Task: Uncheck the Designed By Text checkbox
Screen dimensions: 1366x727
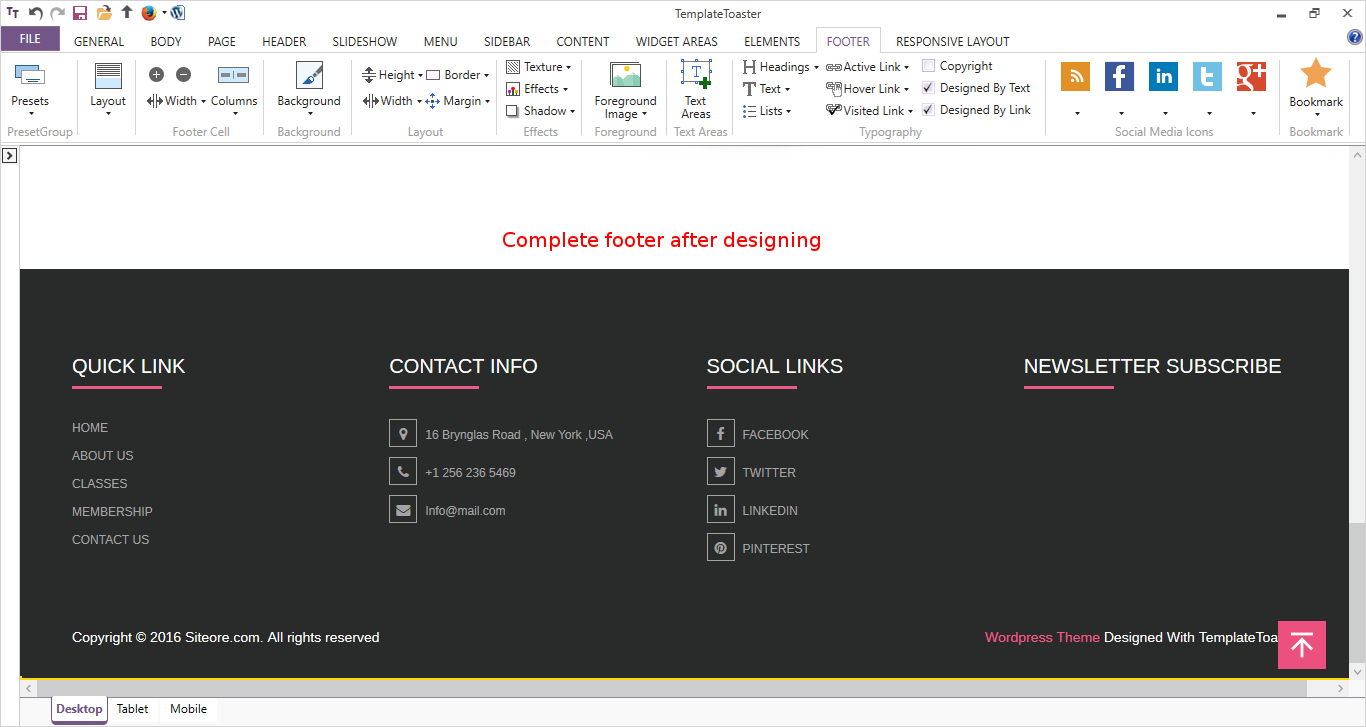Action: coord(928,88)
